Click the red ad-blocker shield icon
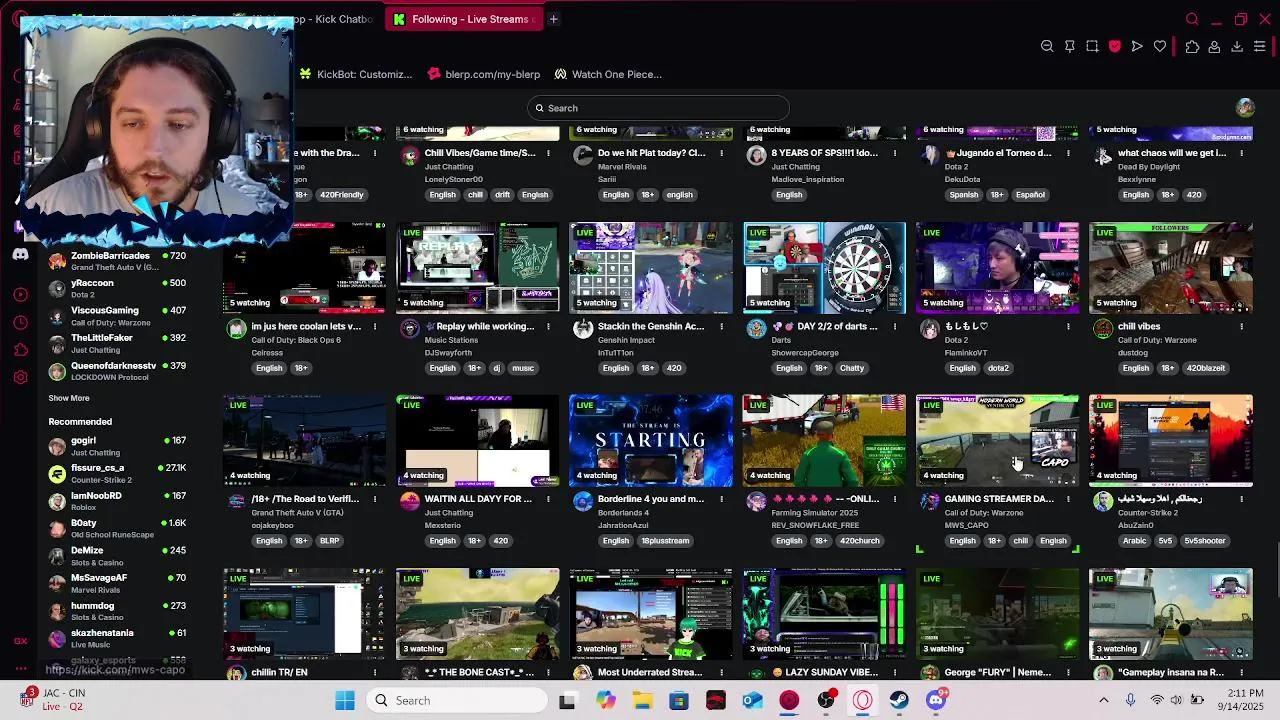The height and width of the screenshot is (720, 1280). [1115, 46]
